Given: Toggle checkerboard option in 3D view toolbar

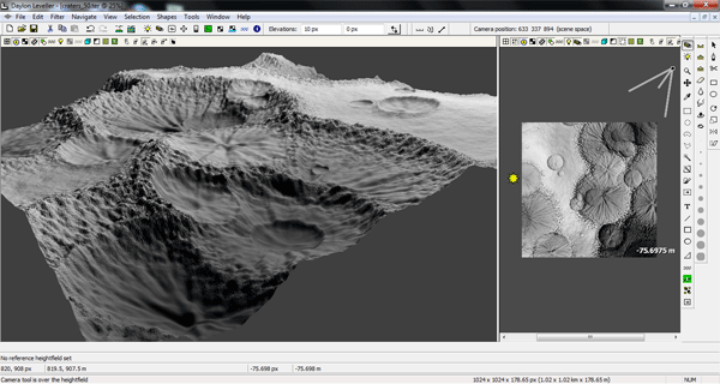Looking at the screenshot, I should 25,42.
